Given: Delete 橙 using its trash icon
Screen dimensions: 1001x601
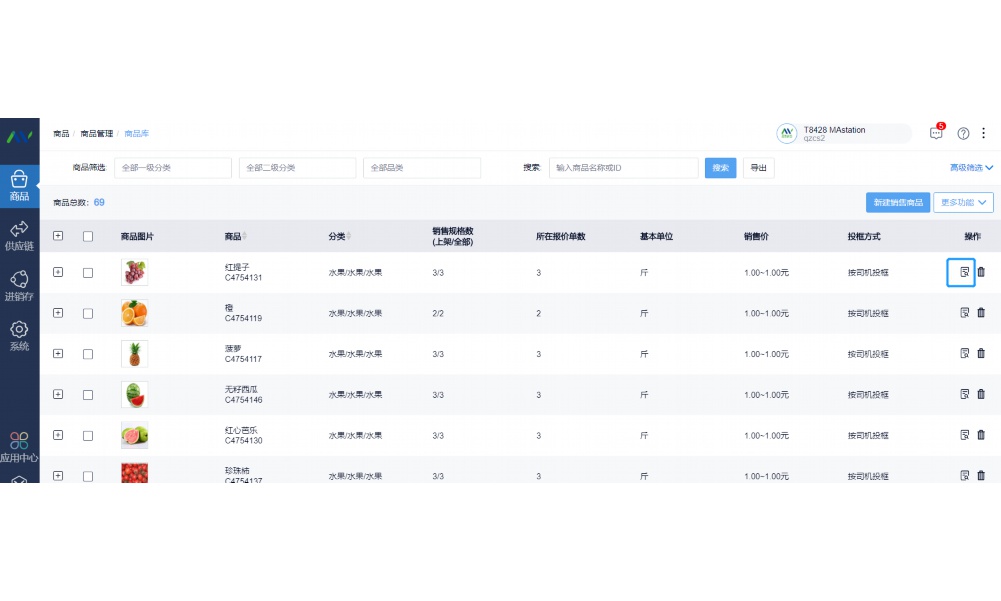Looking at the screenshot, I should pyautogui.click(x=982, y=312).
